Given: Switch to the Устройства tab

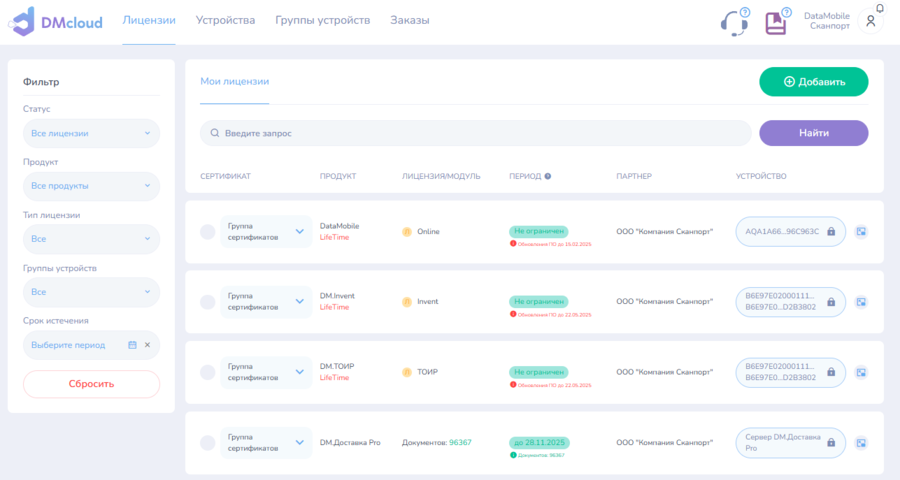Looking at the screenshot, I should tap(225, 20).
